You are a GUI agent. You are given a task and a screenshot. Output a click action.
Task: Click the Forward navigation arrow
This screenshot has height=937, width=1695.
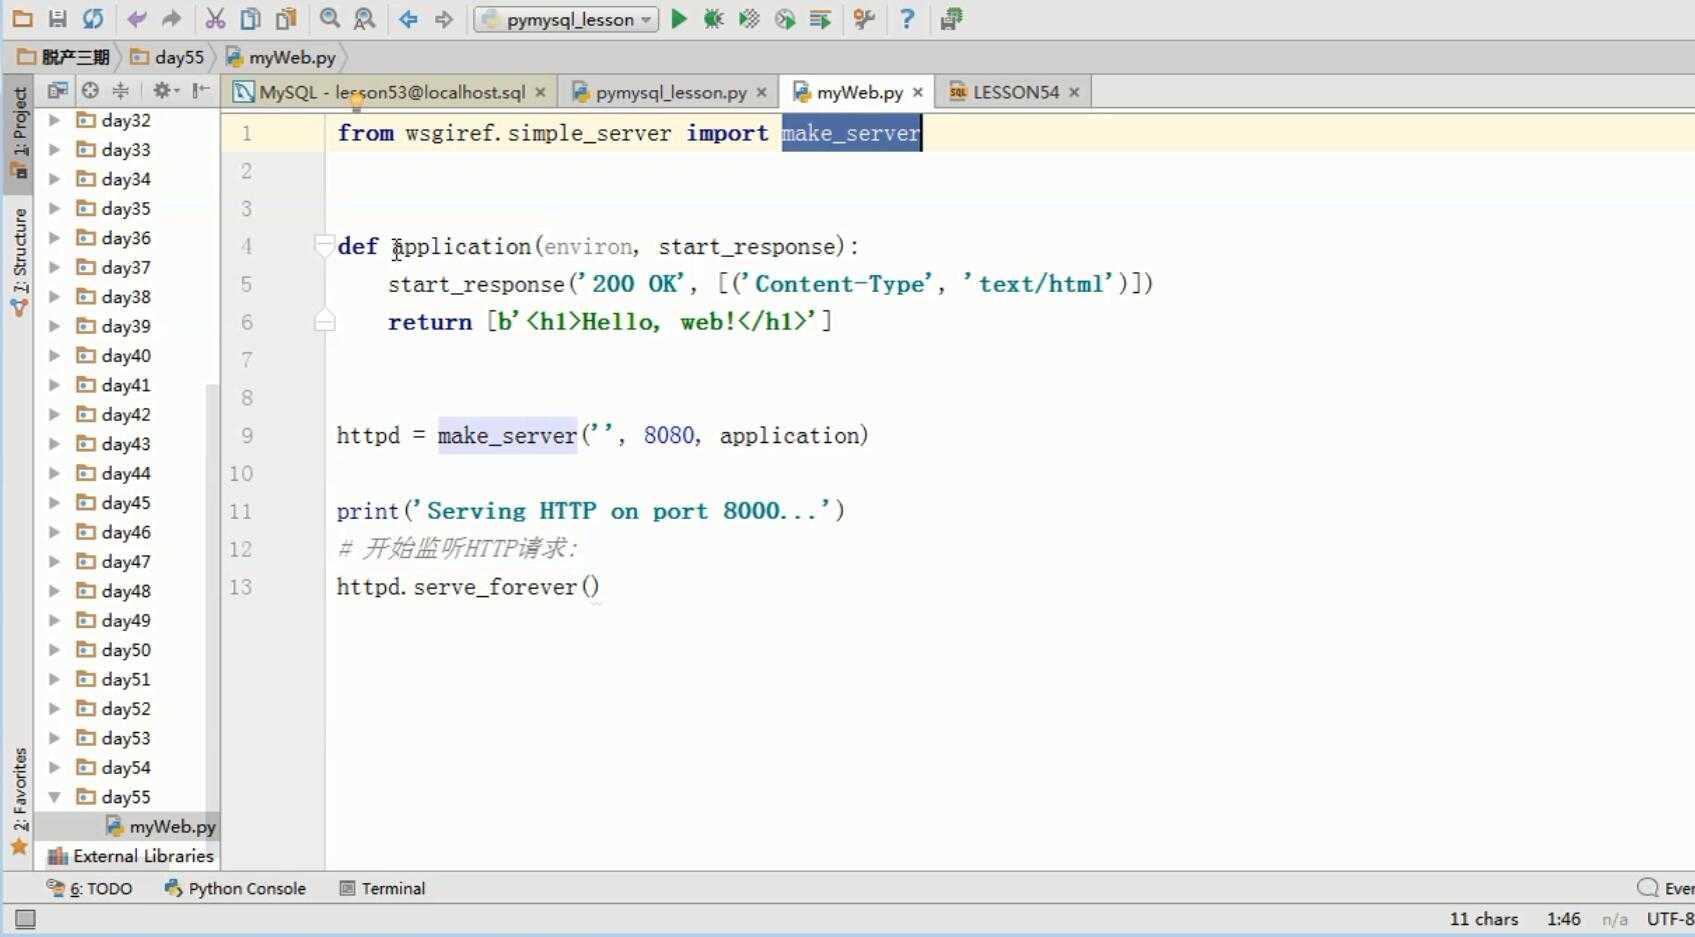[x=444, y=19]
